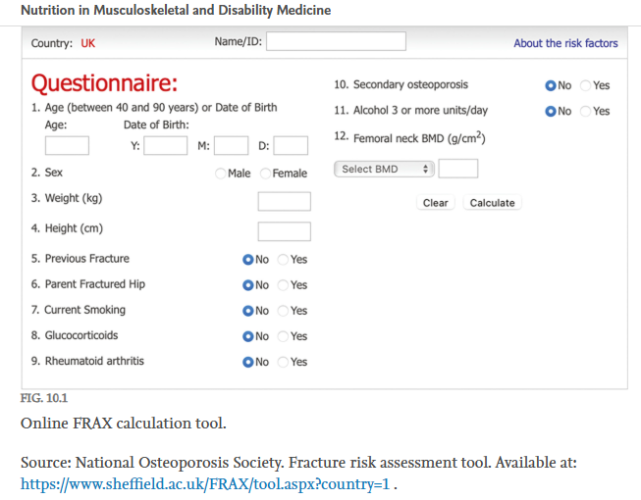Open the Select BMD dropdown
This screenshot has width=641, height=500.
(x=384, y=169)
